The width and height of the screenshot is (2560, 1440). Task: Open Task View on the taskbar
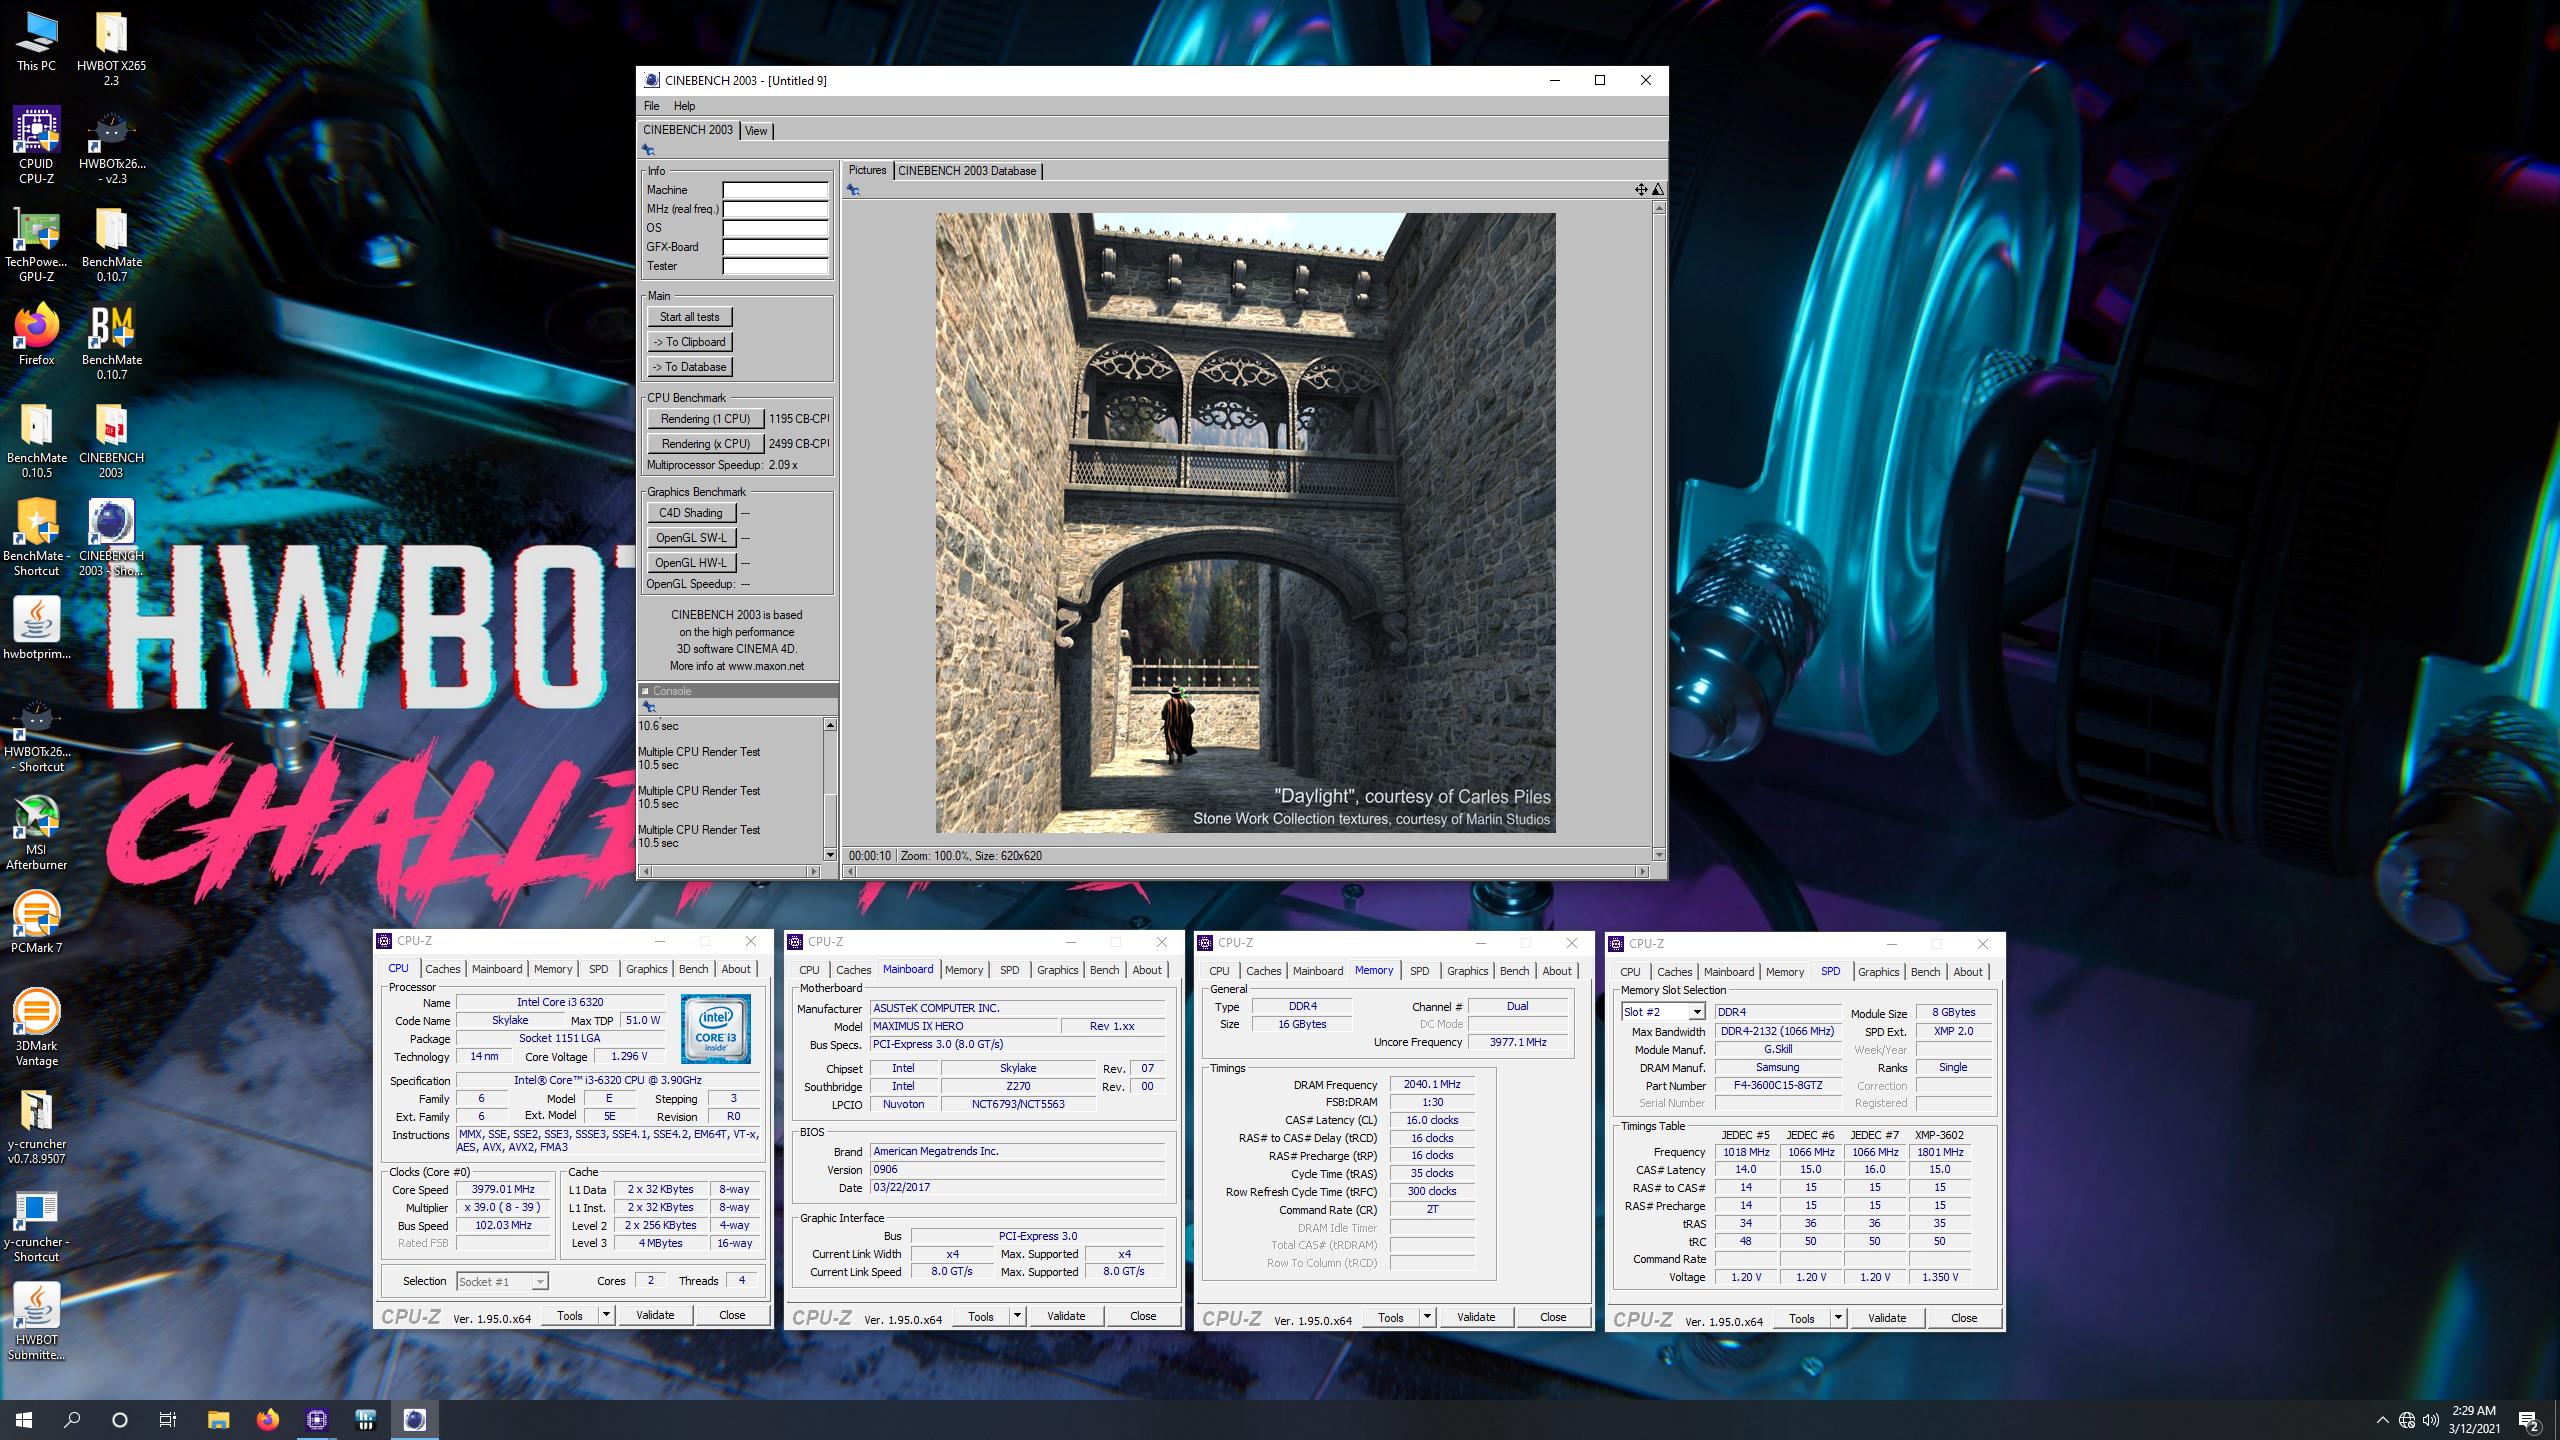(168, 1419)
